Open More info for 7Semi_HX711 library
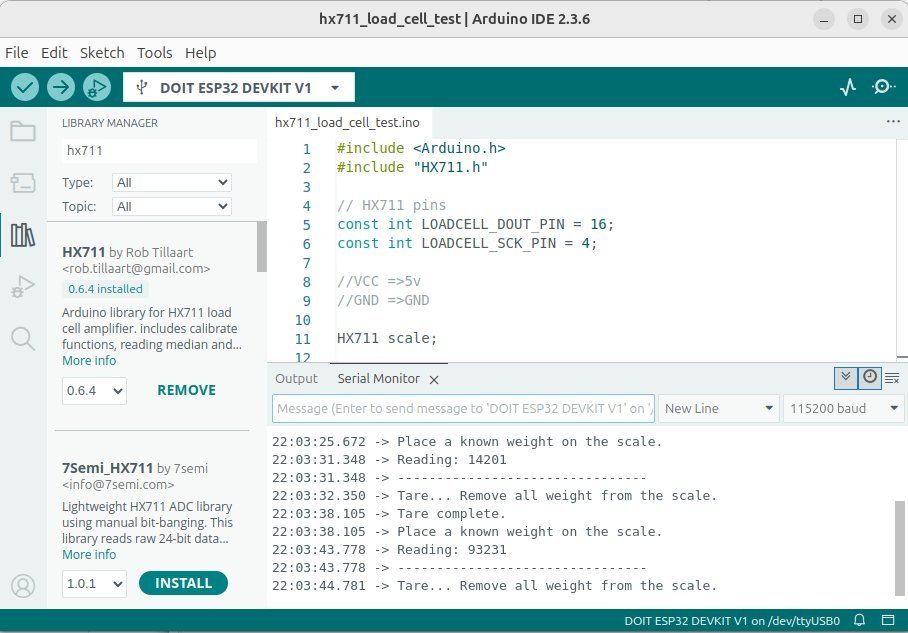The image size is (908, 633). coord(89,554)
